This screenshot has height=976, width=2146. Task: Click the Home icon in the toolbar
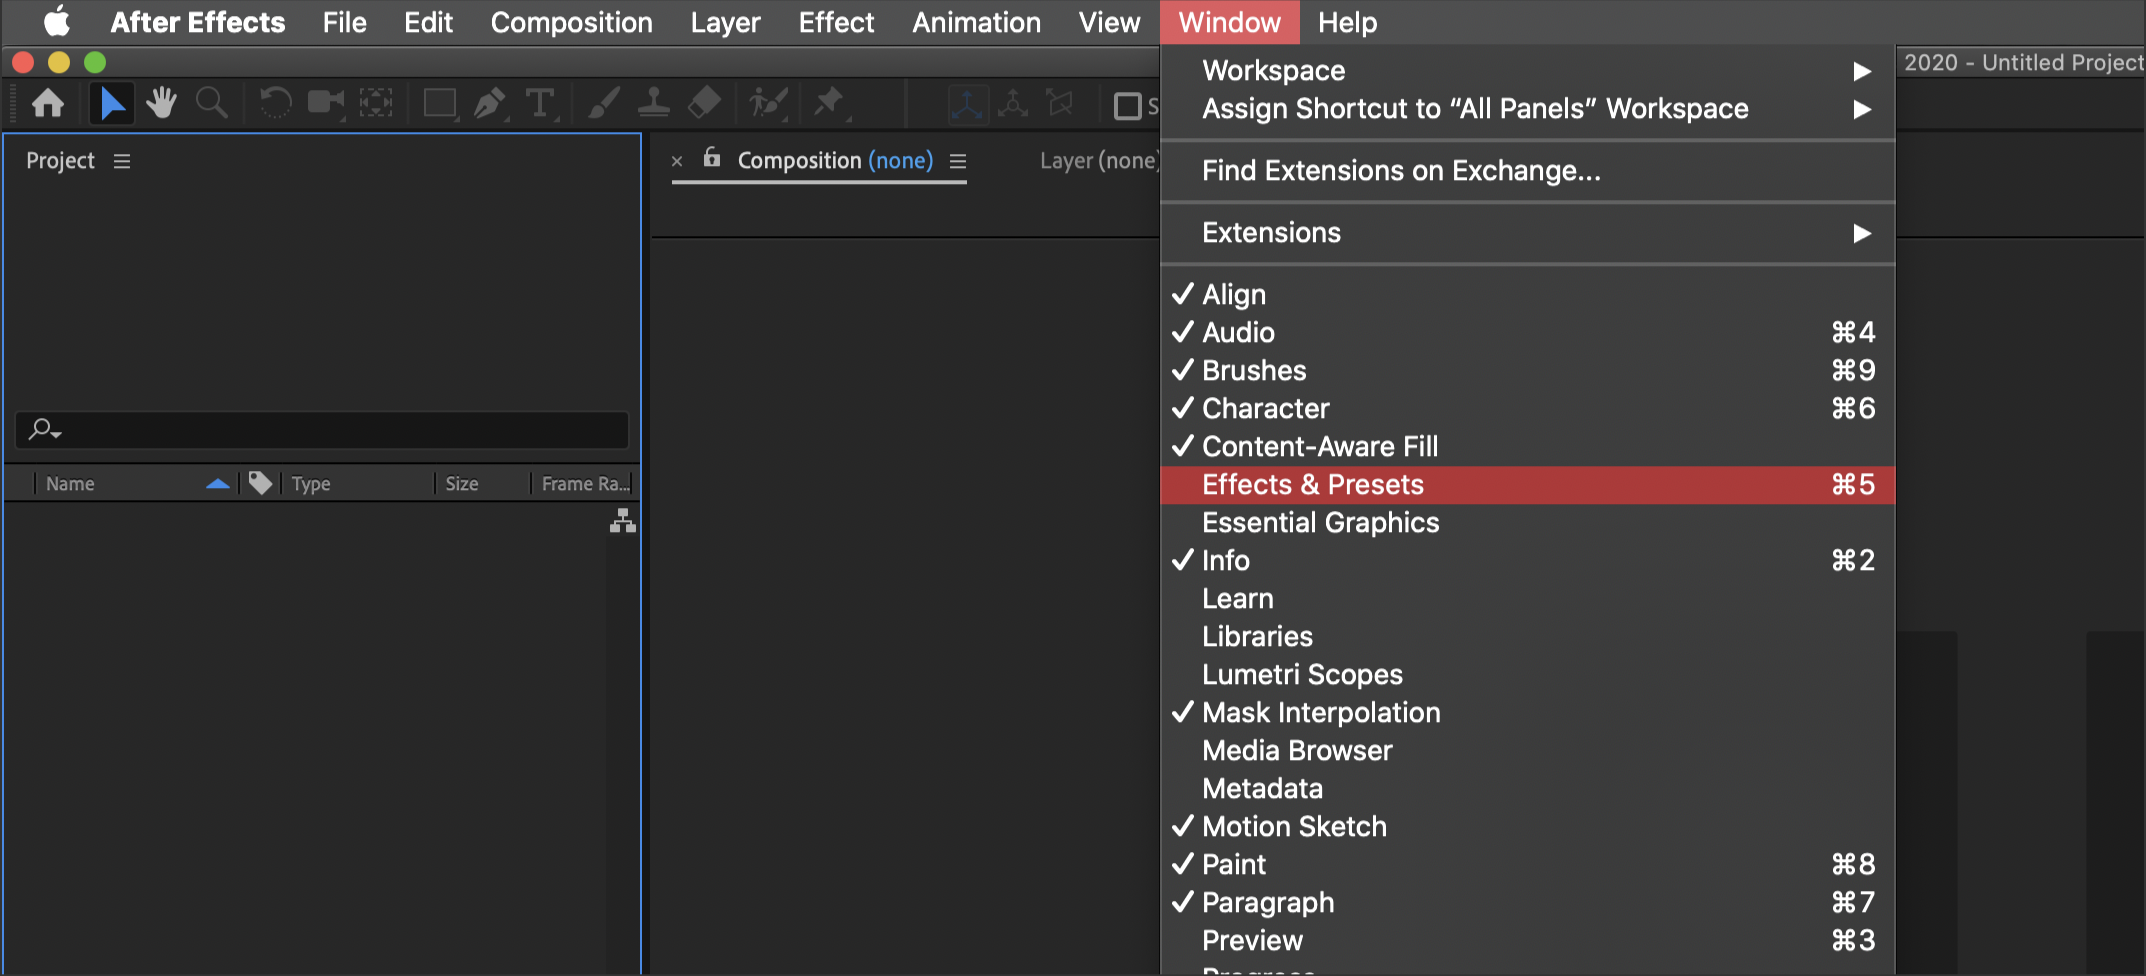coord(48,103)
